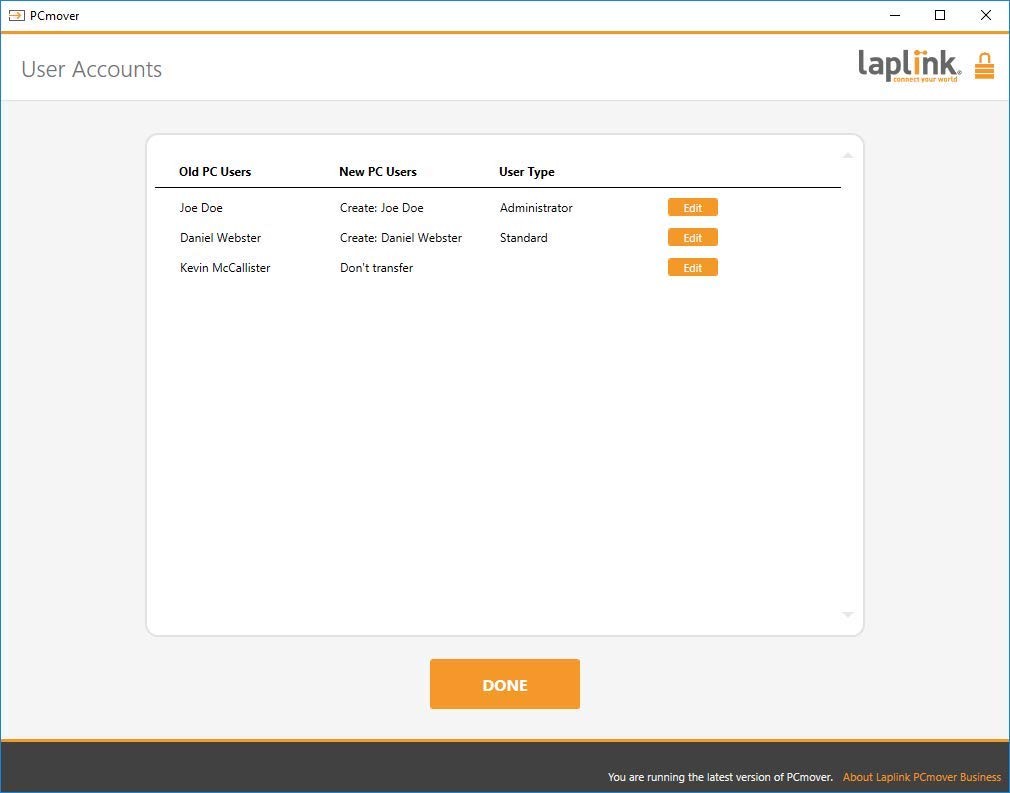Close the PCmover window
Image resolution: width=1010 pixels, height=793 pixels.
(x=986, y=15)
